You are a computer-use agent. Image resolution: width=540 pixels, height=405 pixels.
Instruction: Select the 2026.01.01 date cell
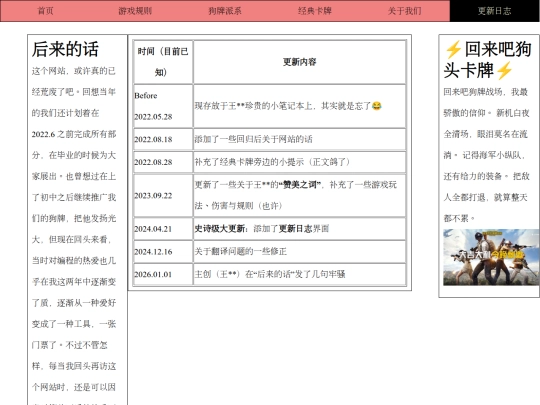163,274
